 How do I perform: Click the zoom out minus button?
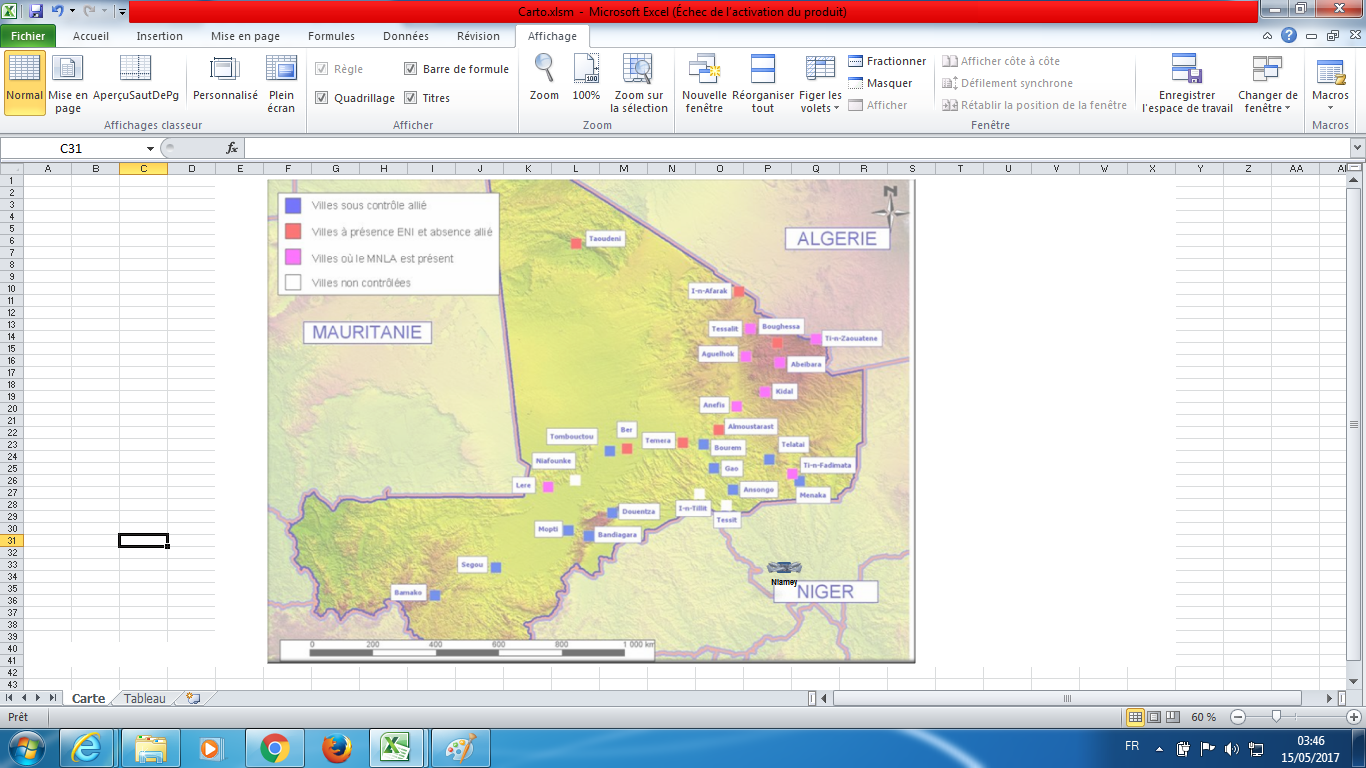pyautogui.click(x=1238, y=717)
